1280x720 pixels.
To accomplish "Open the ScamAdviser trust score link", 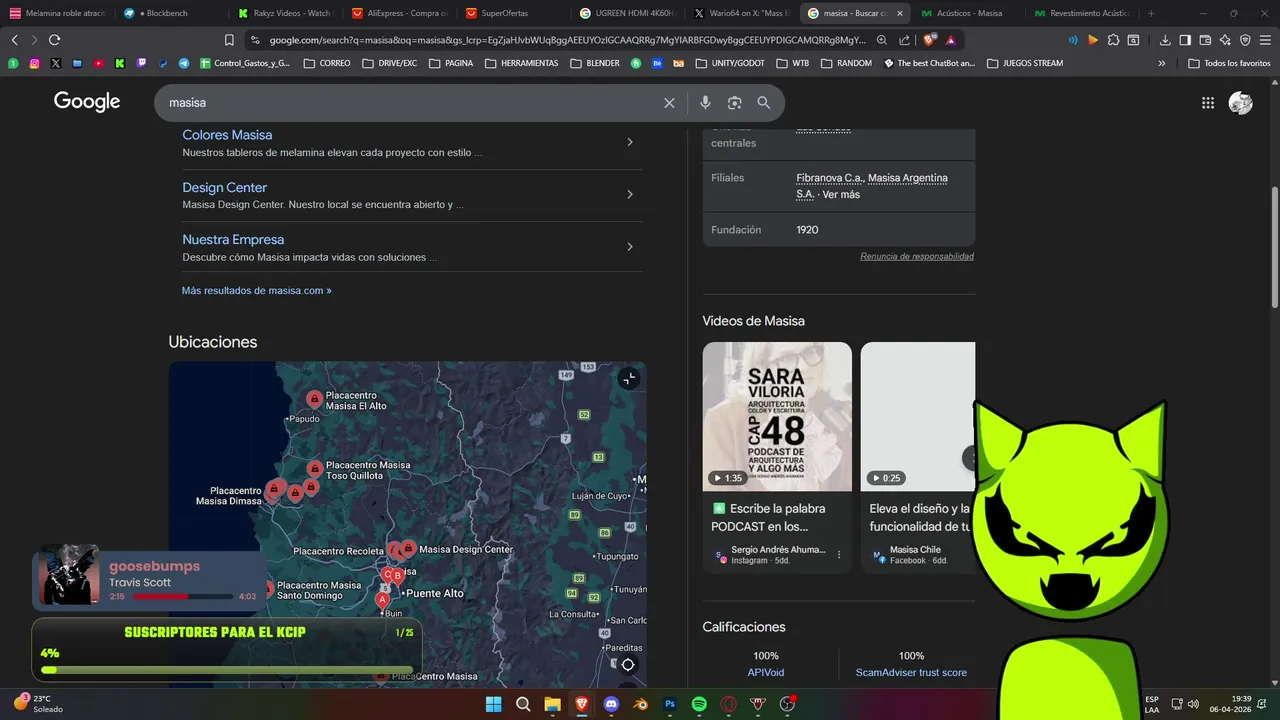I will point(911,673).
